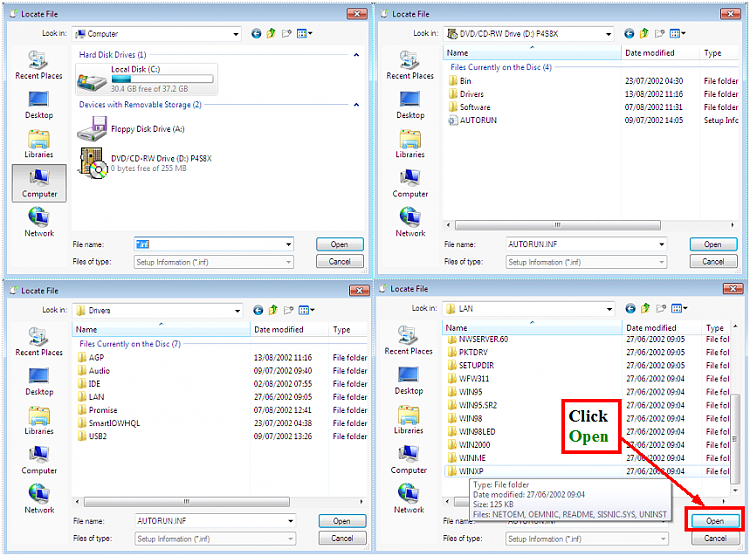Click Up One Level icon in LAN dialog
This screenshot has height=556, width=750.
coord(645,309)
